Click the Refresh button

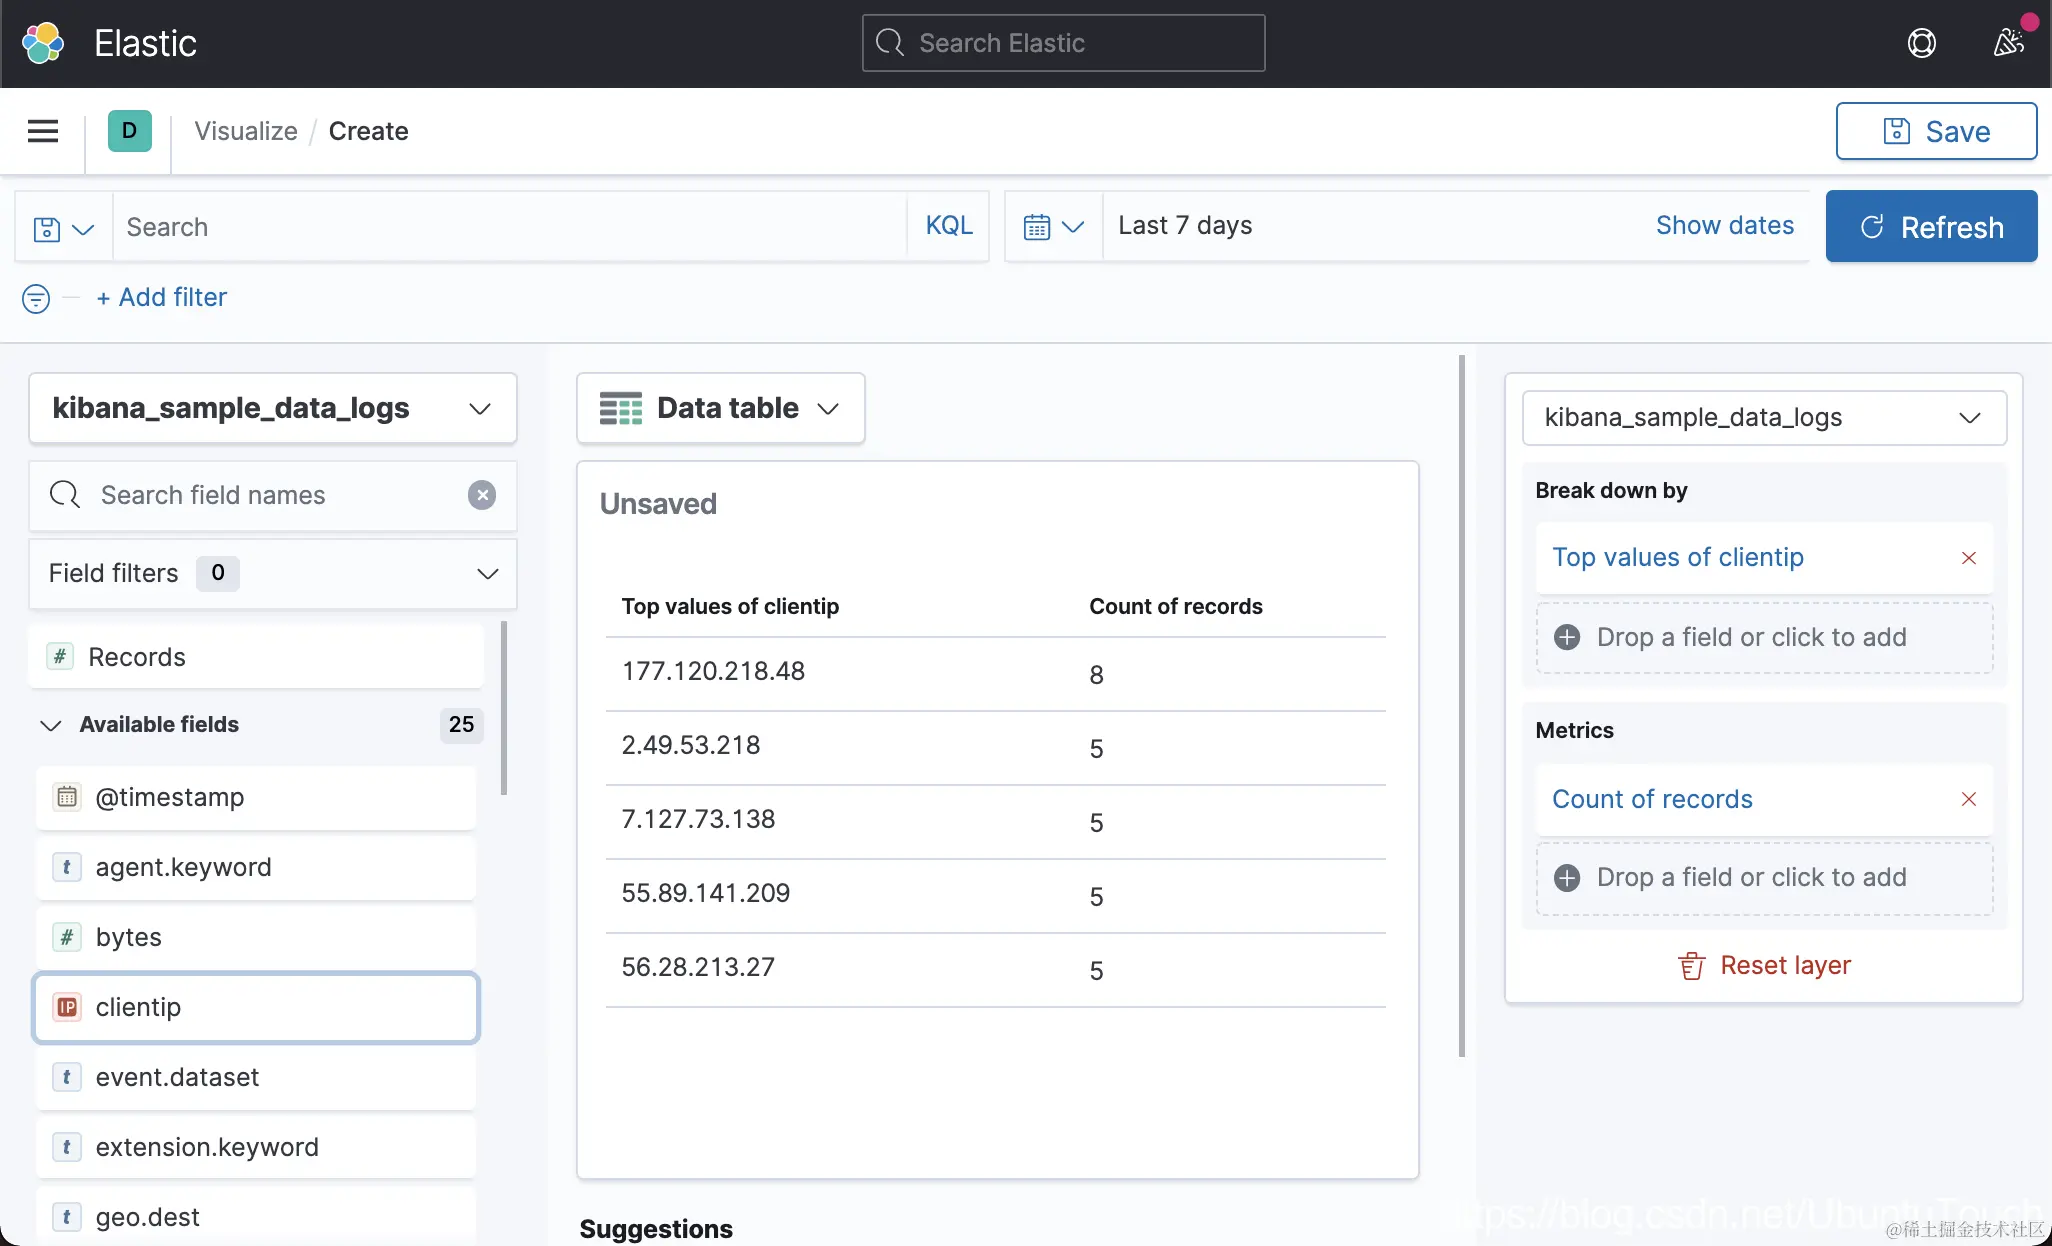click(x=1931, y=227)
